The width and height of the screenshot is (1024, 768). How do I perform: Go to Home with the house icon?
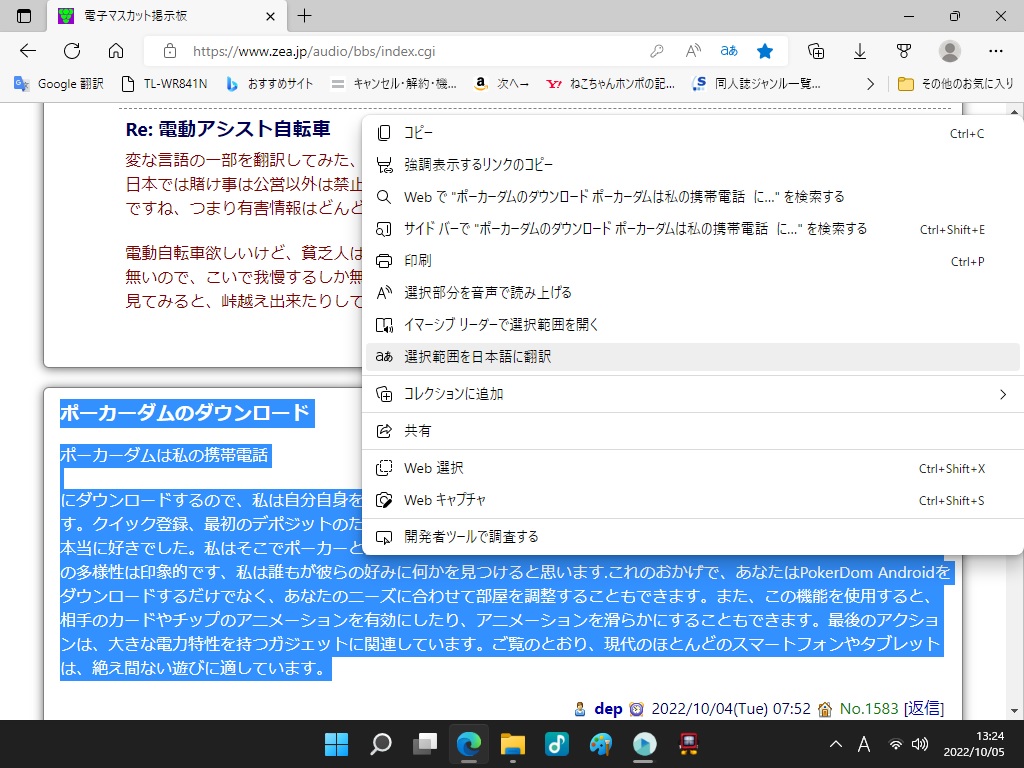(116, 51)
